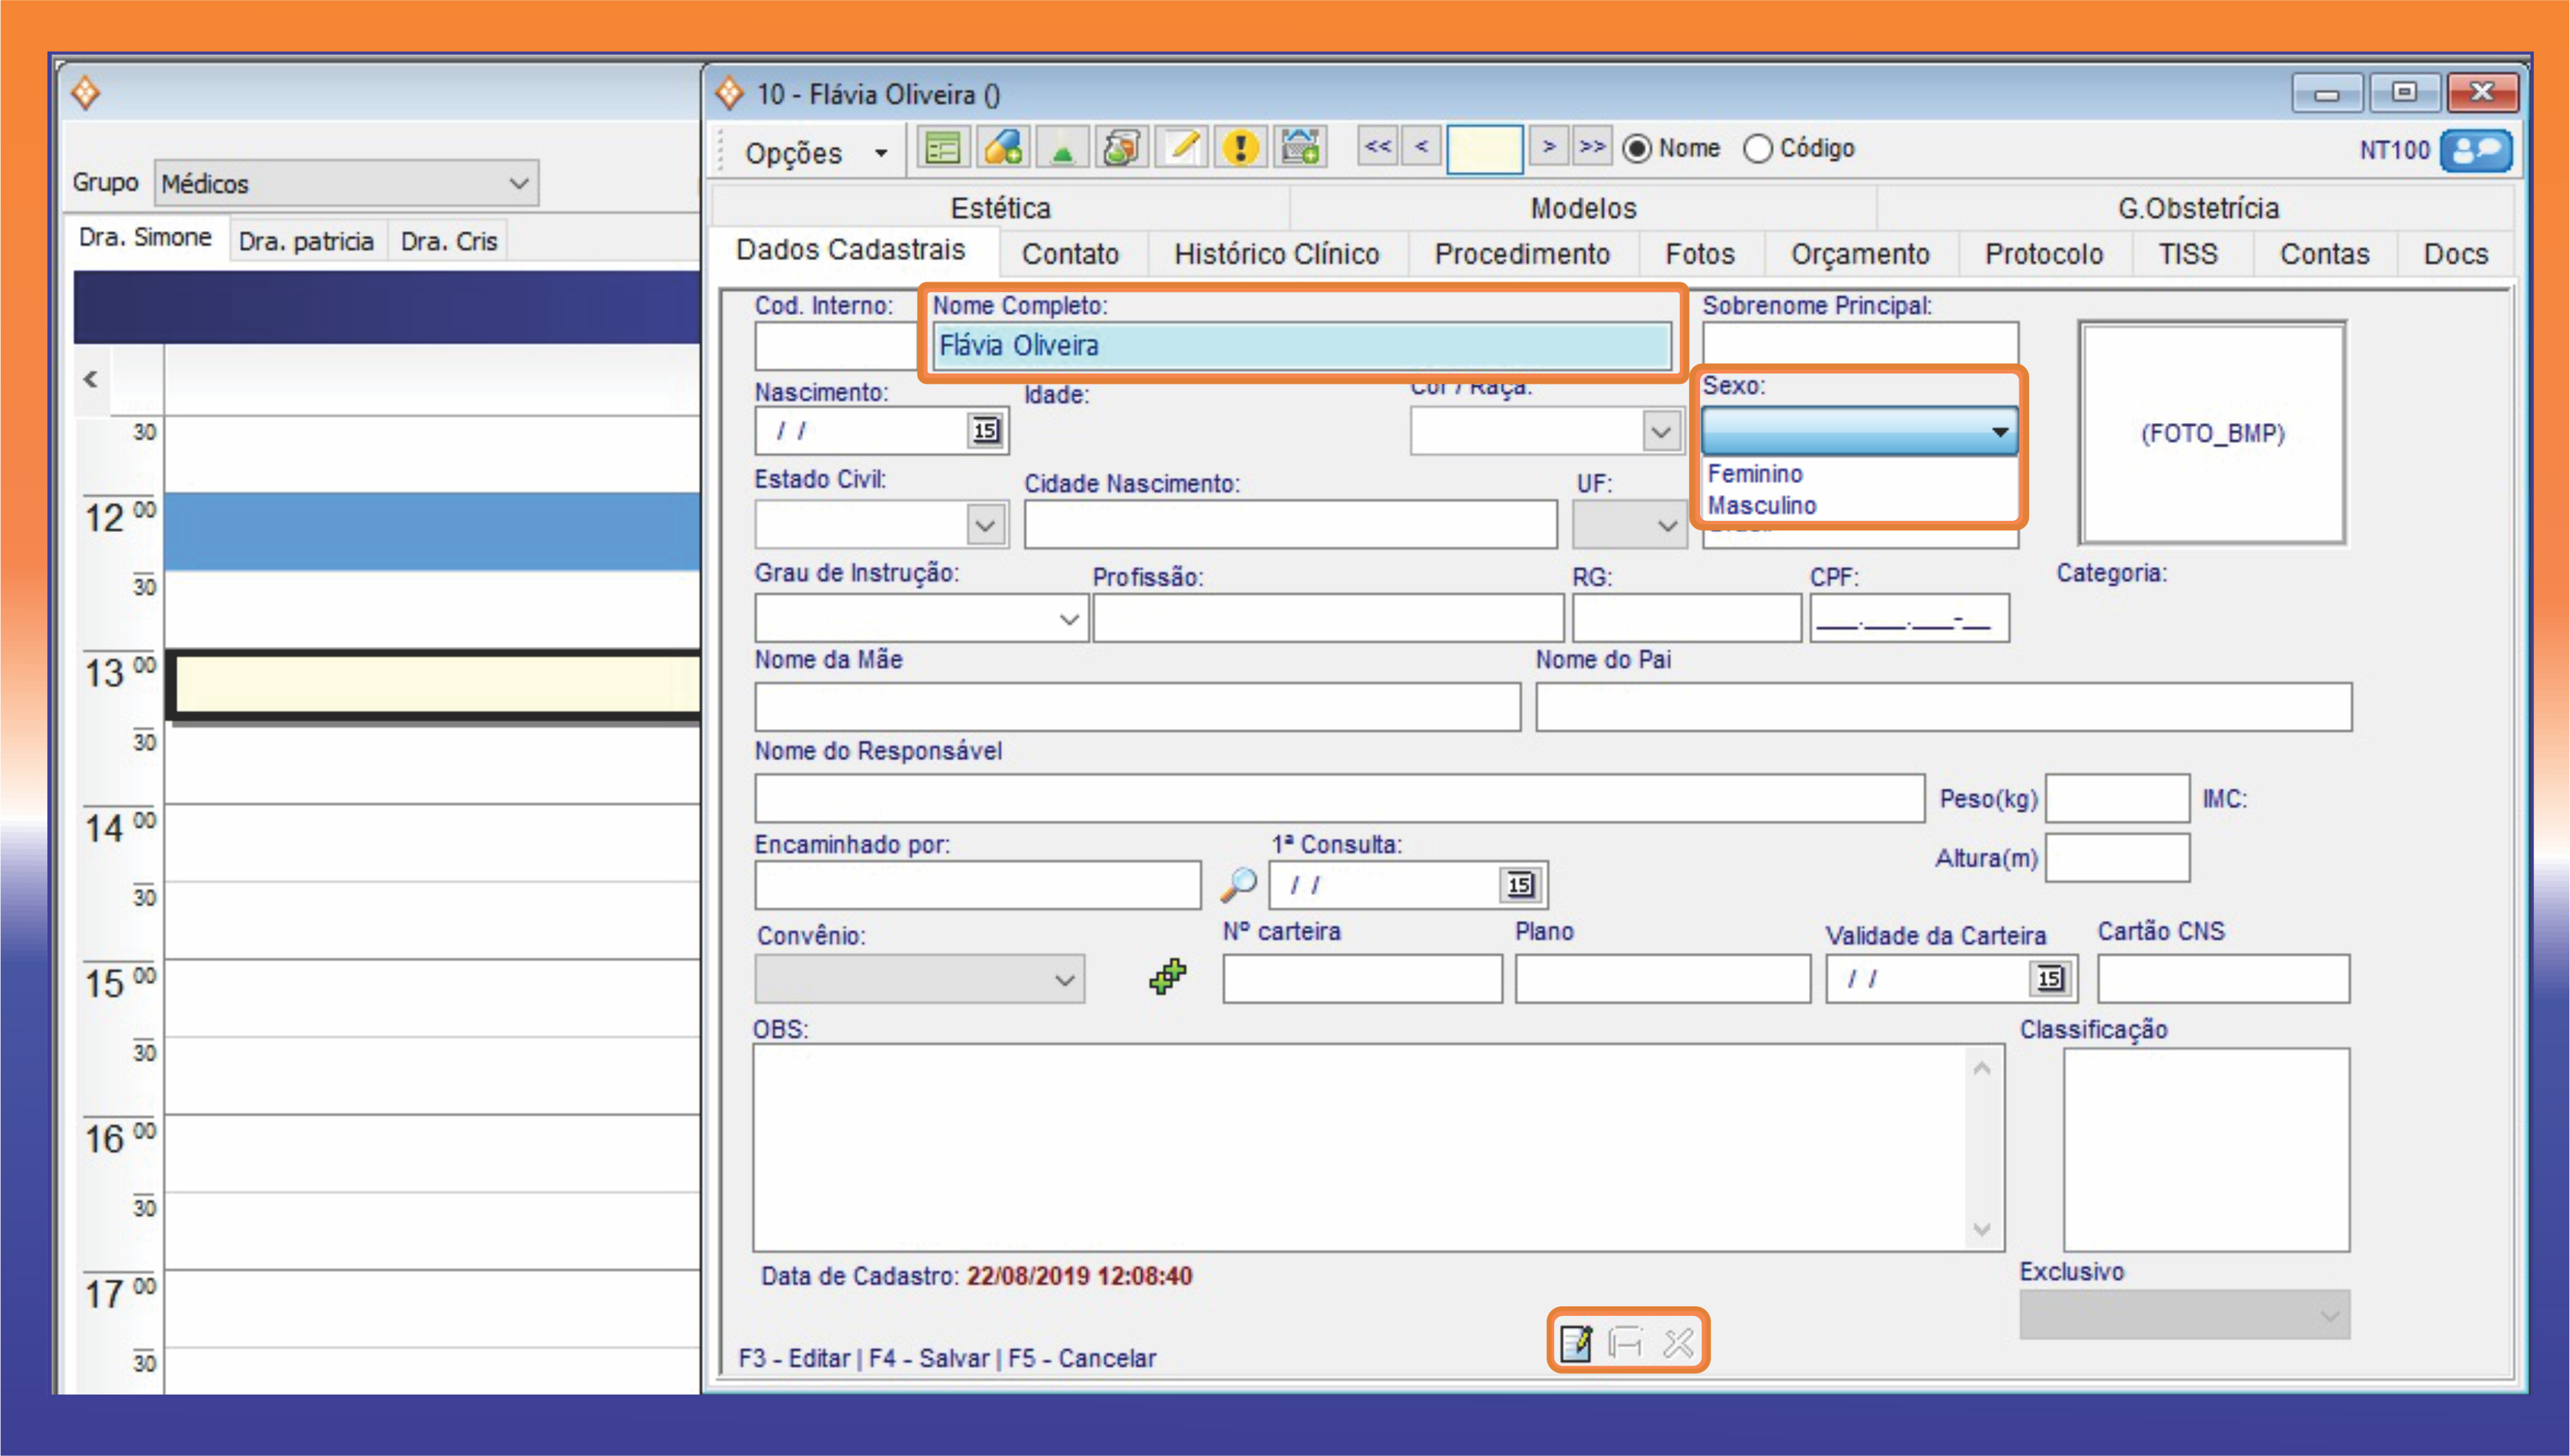
Task: Click the lab flasks exam icon
Action: (1121, 148)
